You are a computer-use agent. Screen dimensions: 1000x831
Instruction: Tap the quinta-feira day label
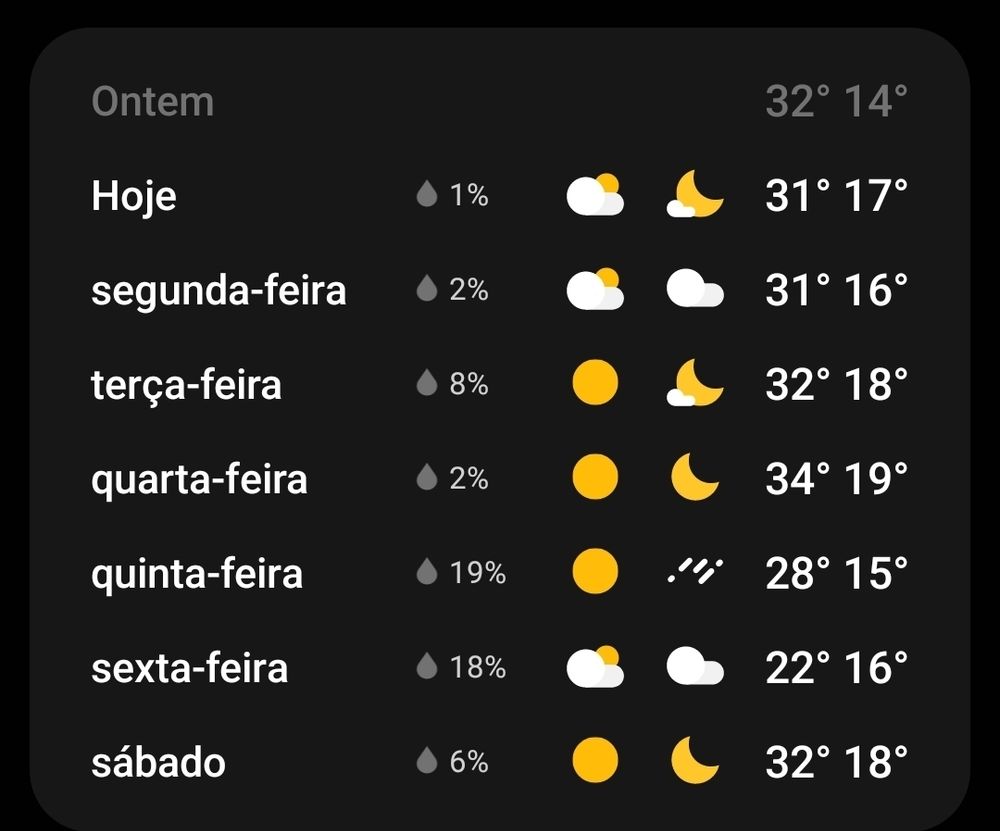[x=197, y=574]
